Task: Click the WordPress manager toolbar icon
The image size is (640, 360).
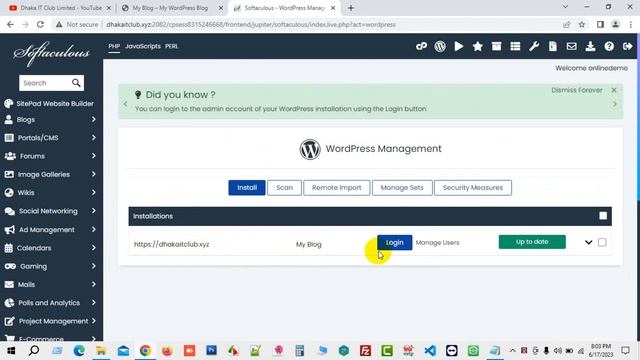Action: point(440,46)
